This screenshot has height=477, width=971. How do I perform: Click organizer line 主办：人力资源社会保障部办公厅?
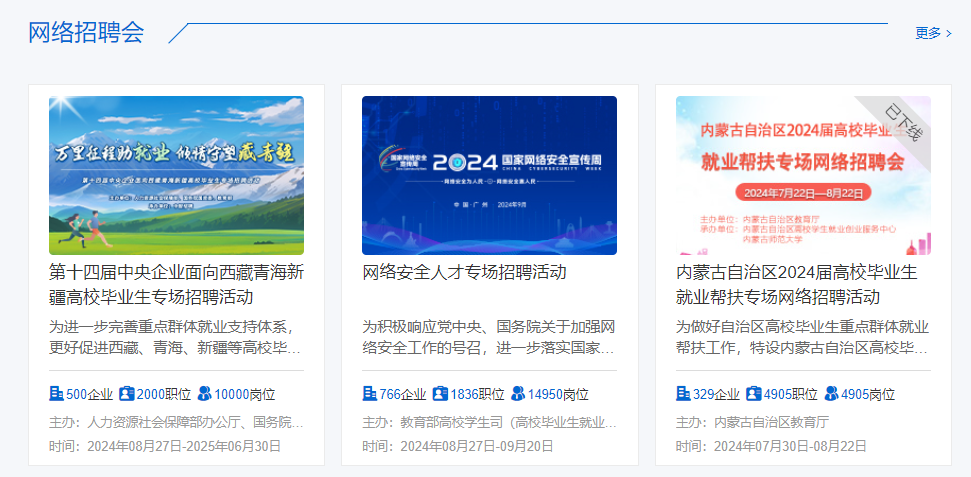click(x=176, y=423)
